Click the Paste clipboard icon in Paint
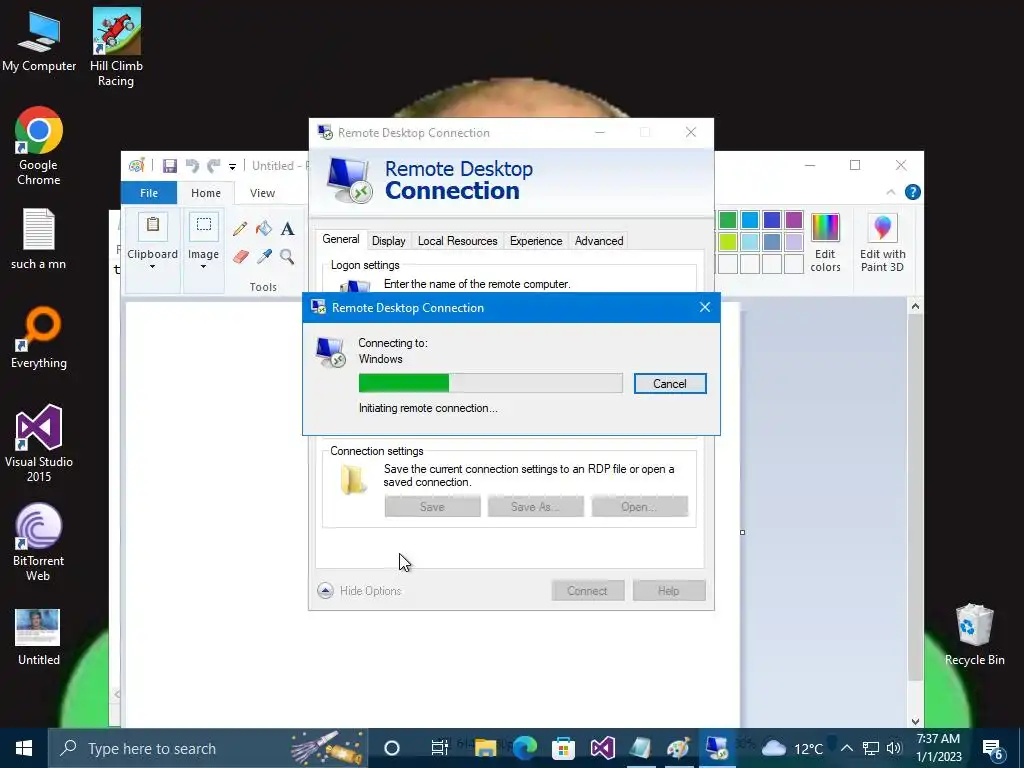The width and height of the screenshot is (1024, 768). (153, 225)
